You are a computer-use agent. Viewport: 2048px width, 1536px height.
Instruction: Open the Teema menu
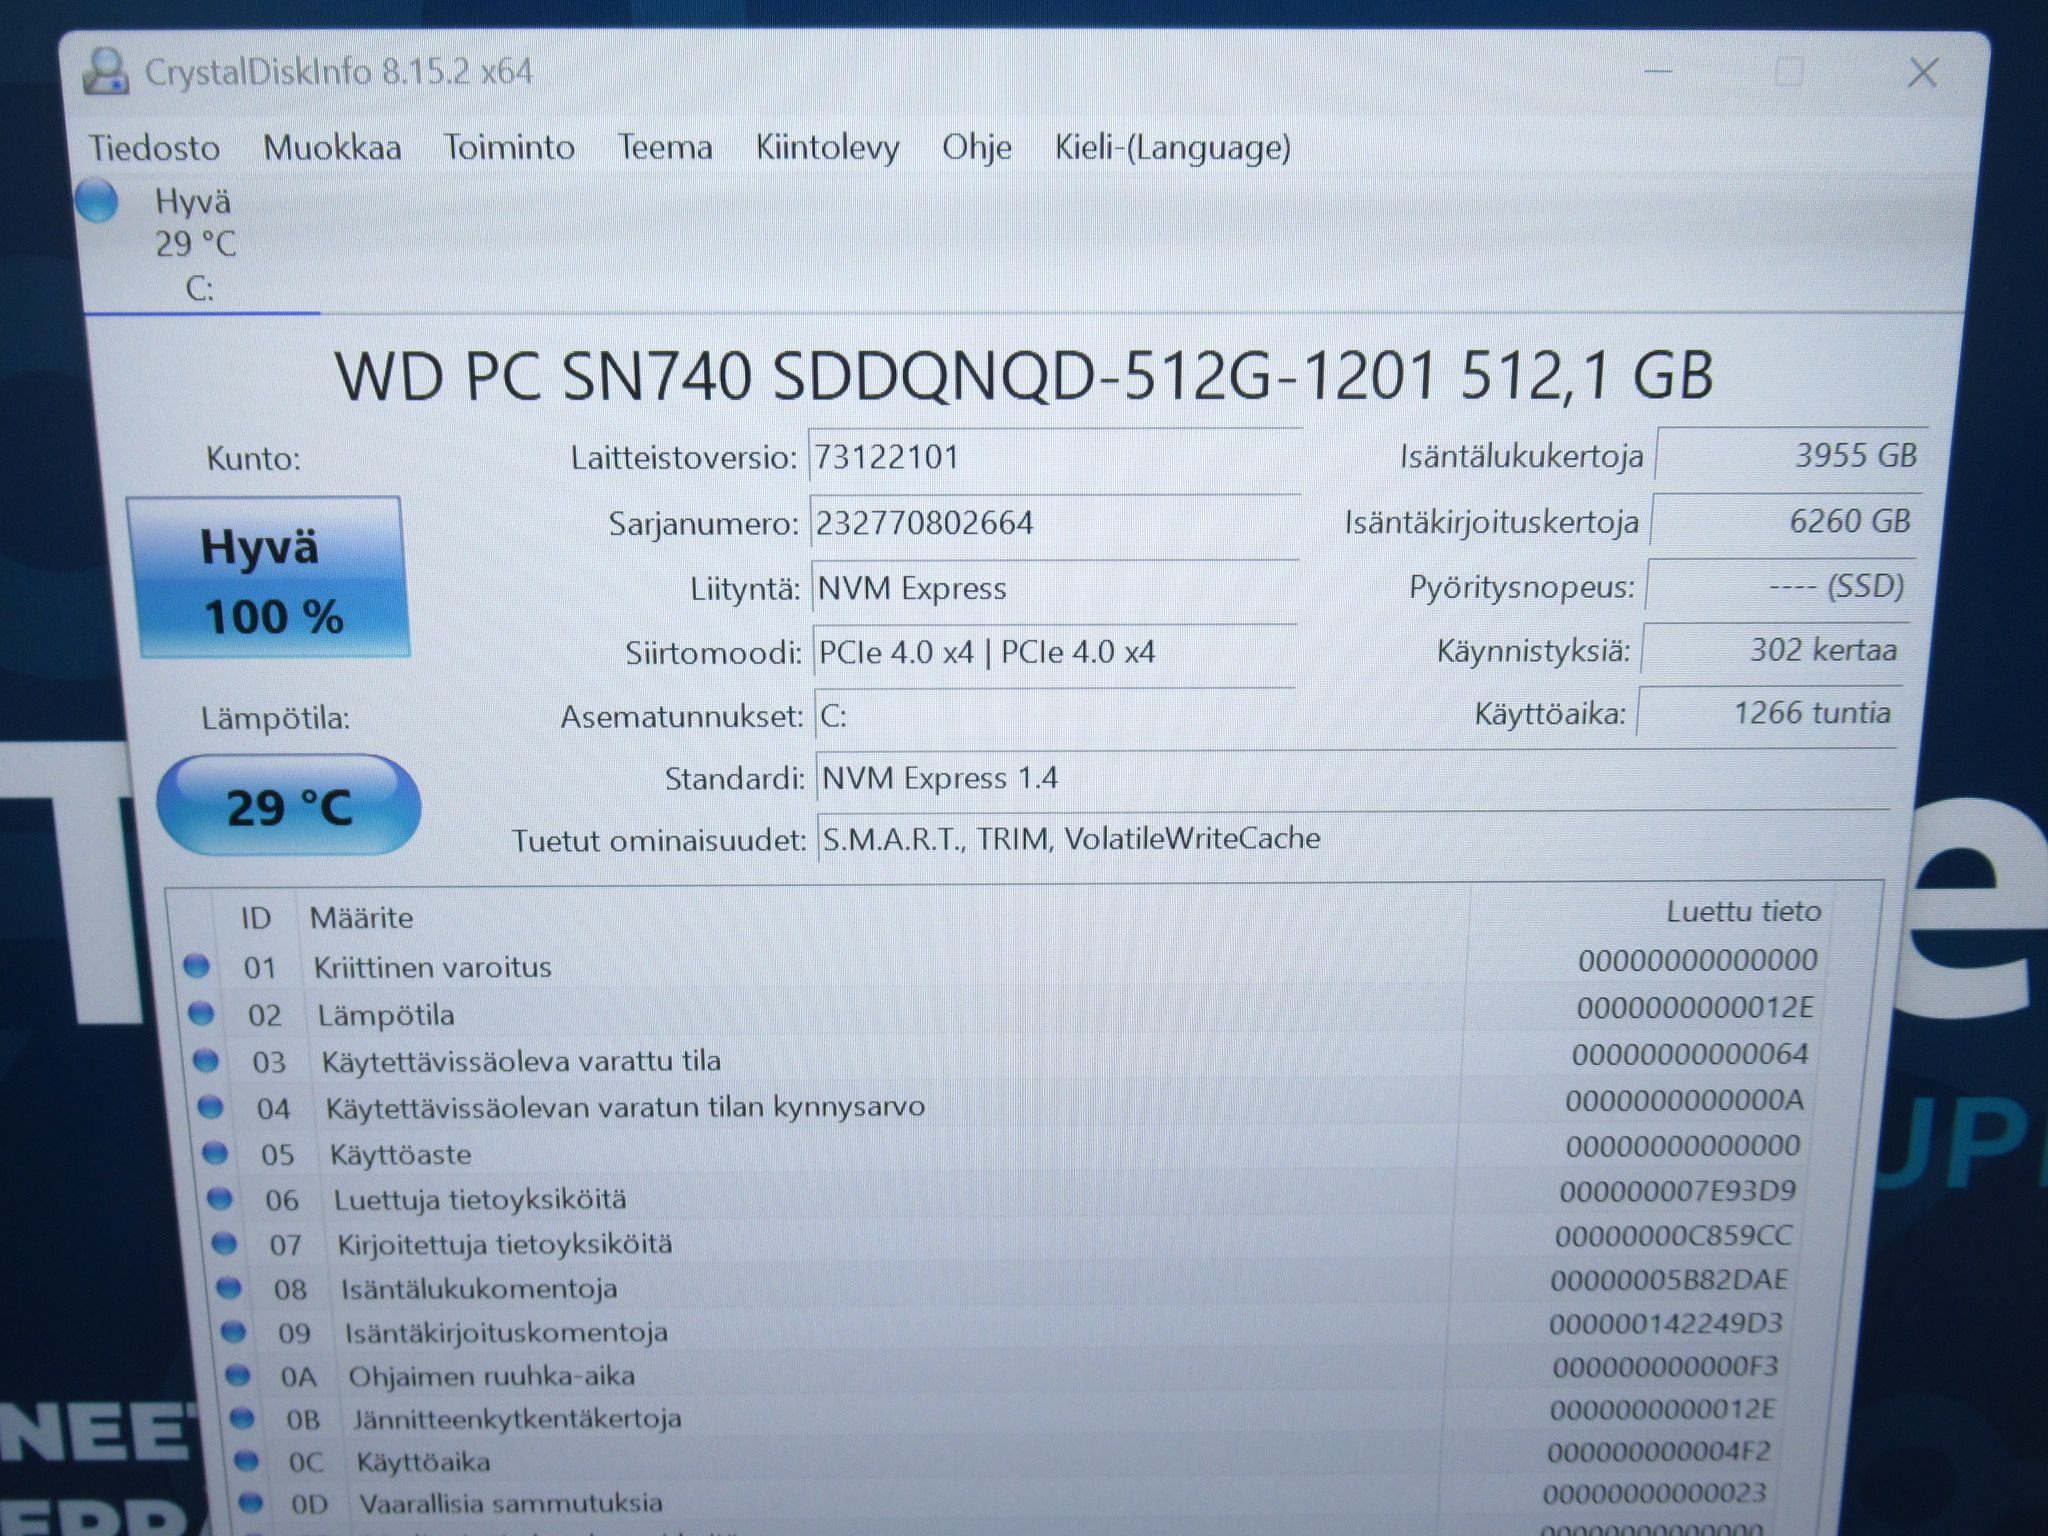click(665, 148)
